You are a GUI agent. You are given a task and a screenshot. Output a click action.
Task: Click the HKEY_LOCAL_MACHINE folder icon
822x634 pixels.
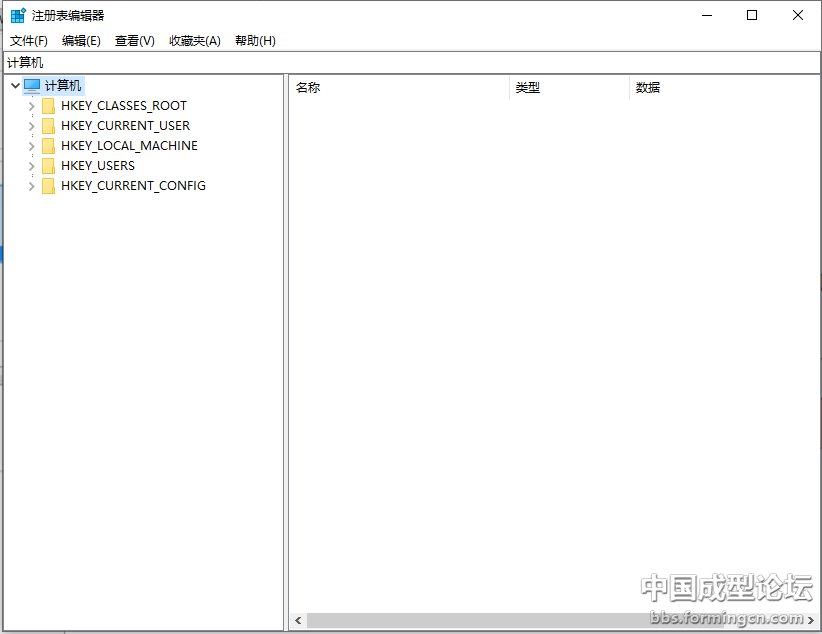pyautogui.click(x=49, y=146)
